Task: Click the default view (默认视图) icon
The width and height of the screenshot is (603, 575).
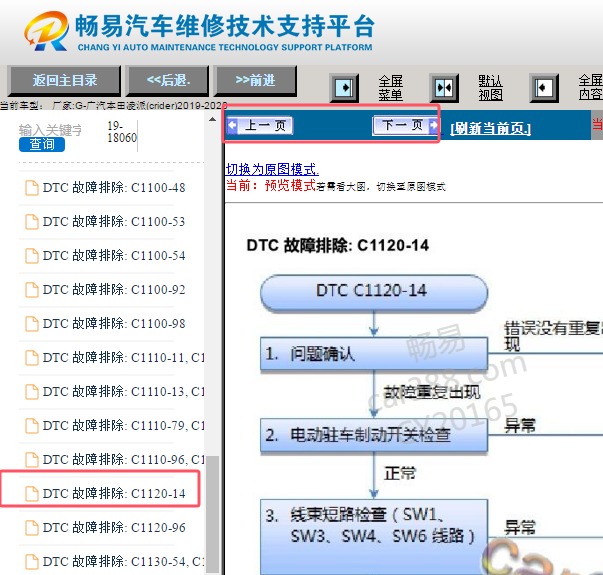Action: point(444,88)
